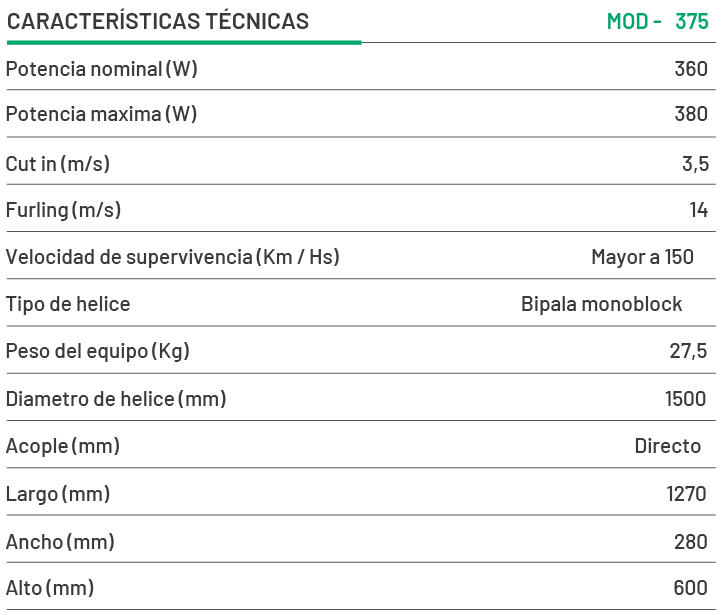This screenshot has height=615, width=721.
Task: Select the 1270 length value
Action: pos(687,494)
